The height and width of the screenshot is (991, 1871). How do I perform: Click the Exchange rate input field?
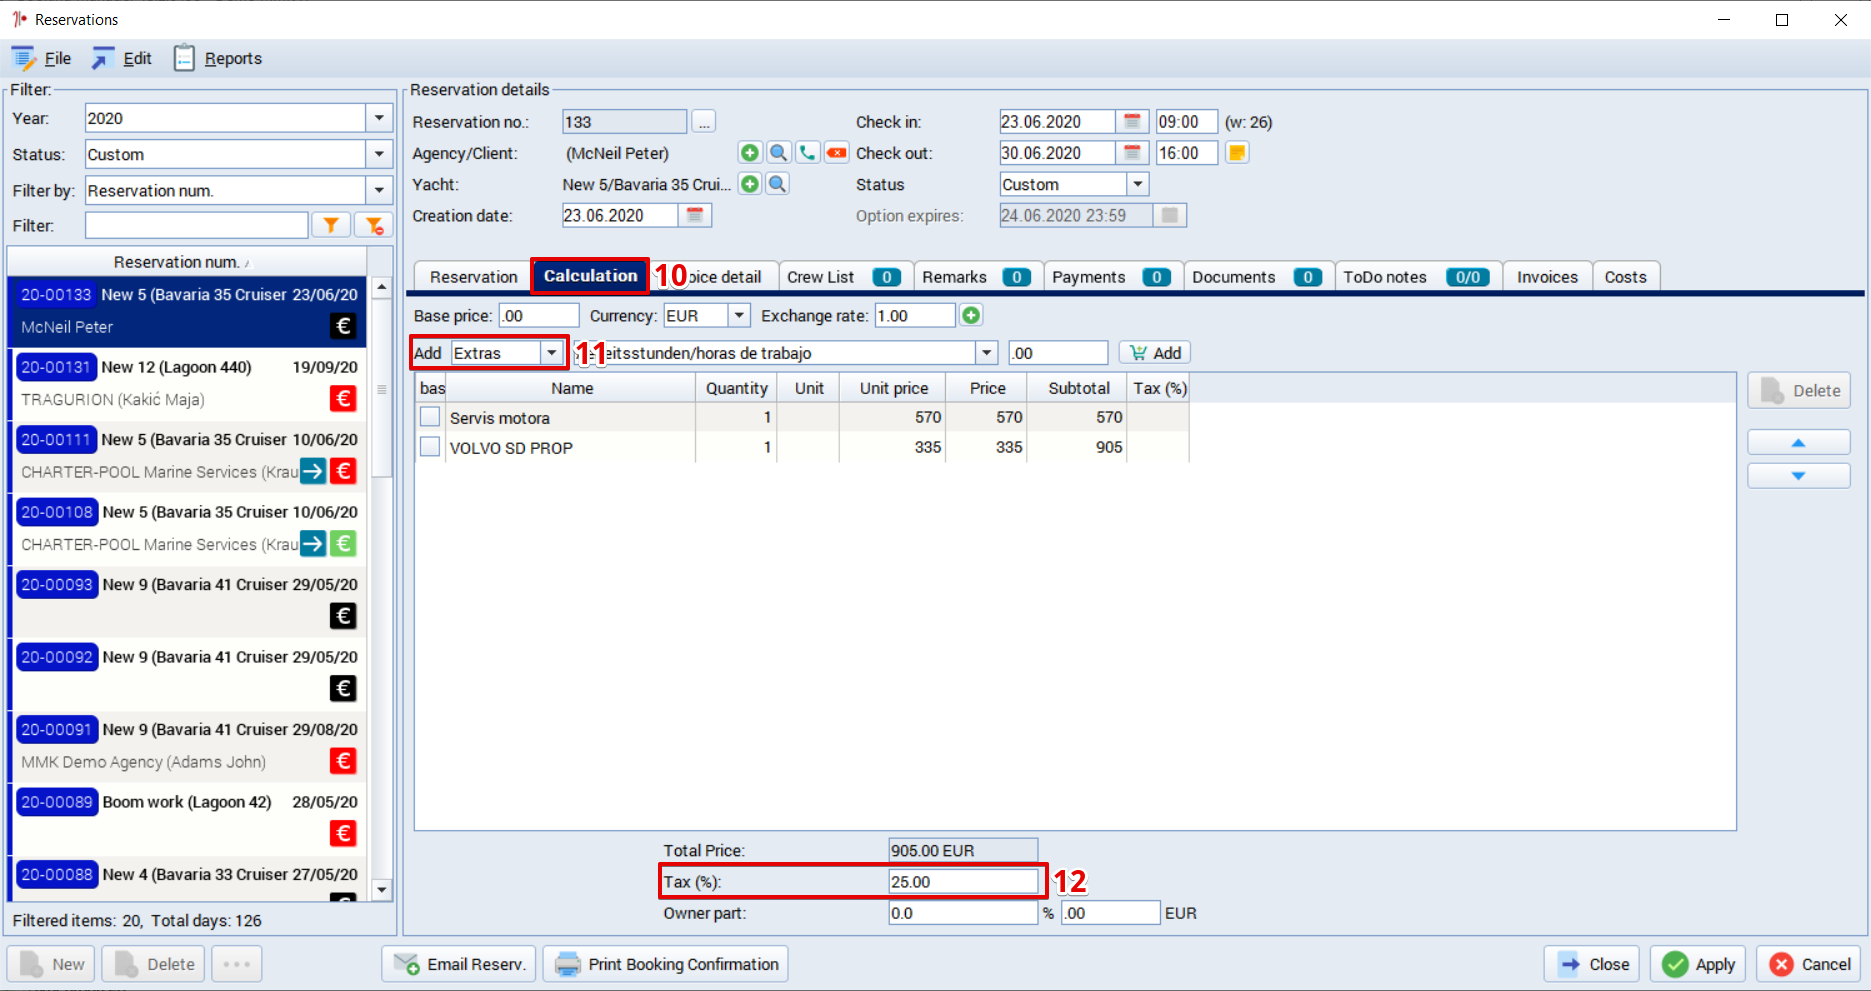pos(915,315)
